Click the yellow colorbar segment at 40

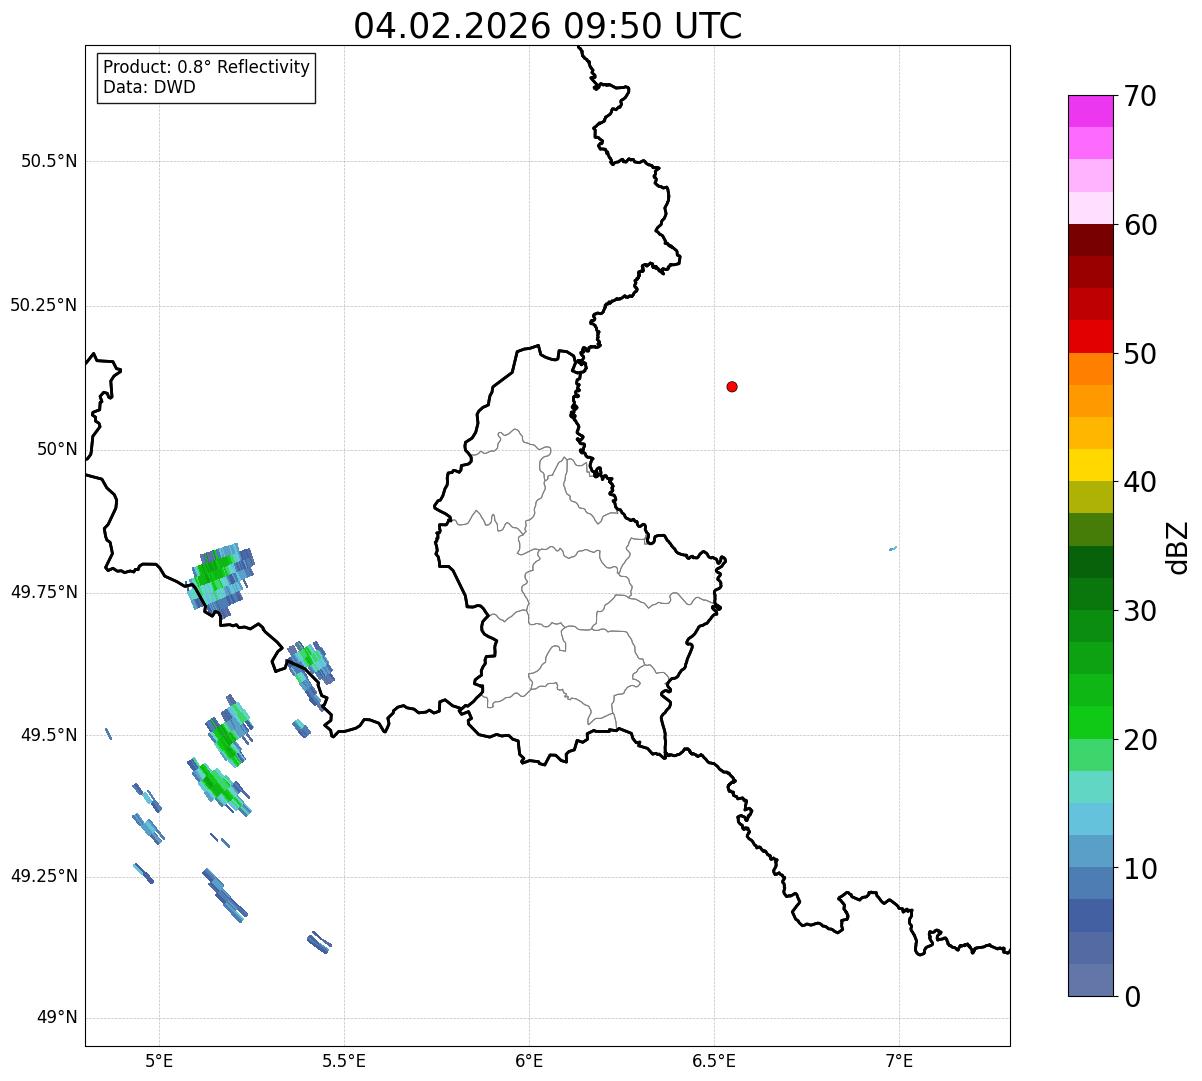tap(1090, 465)
